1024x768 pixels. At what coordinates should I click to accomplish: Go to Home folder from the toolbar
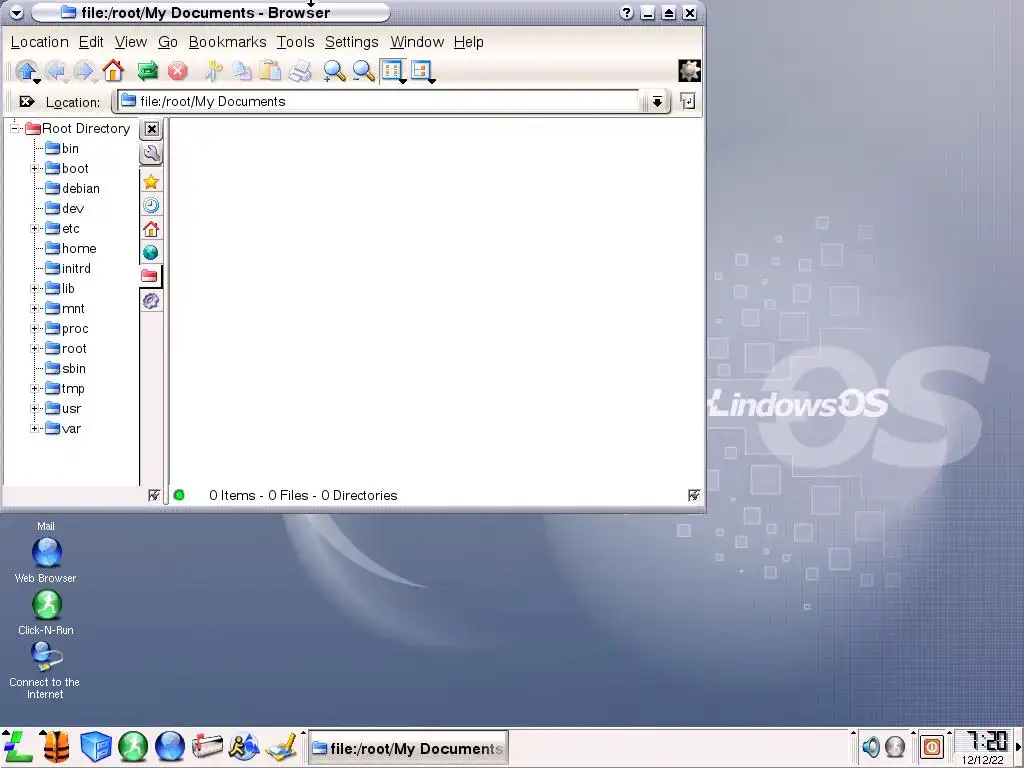pyautogui.click(x=113, y=71)
